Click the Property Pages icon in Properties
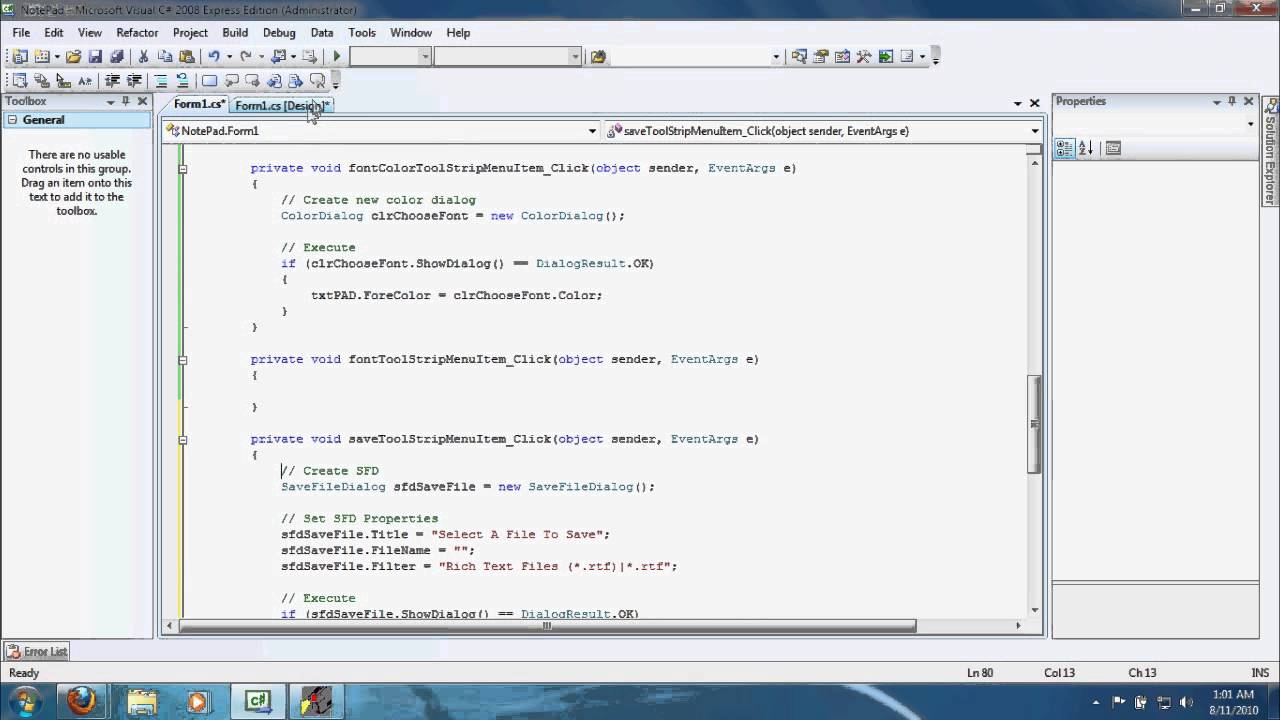The image size is (1280, 720). click(x=1113, y=148)
